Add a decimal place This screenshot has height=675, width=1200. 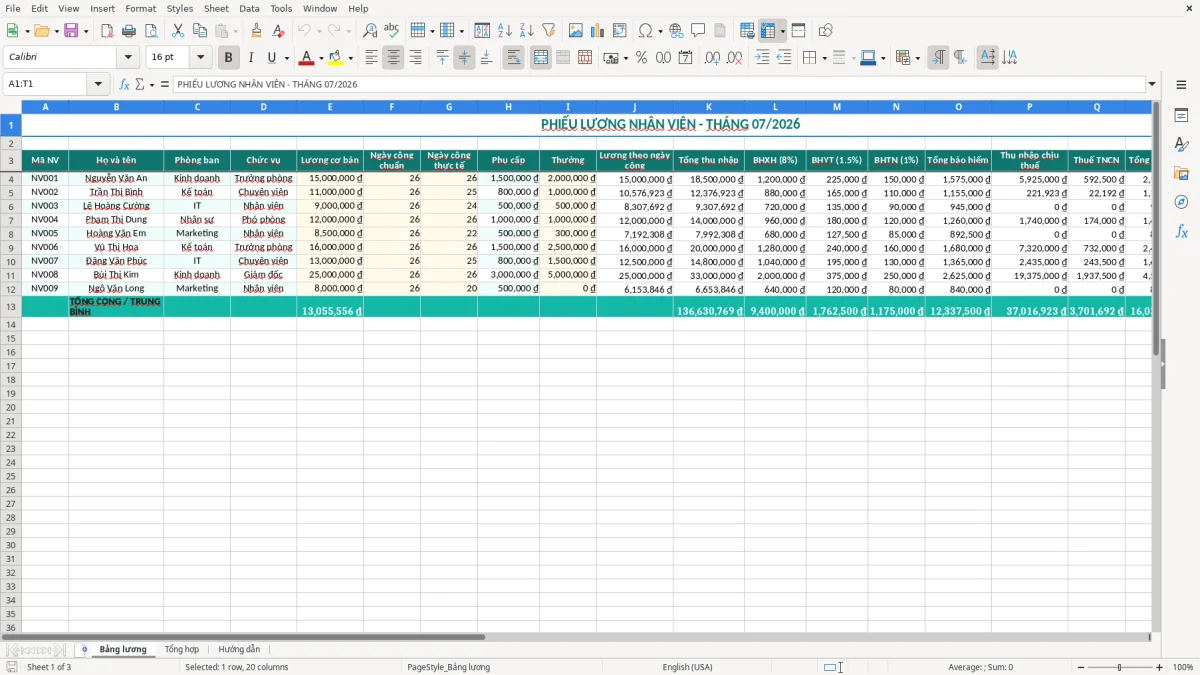pyautogui.click(x=713, y=58)
